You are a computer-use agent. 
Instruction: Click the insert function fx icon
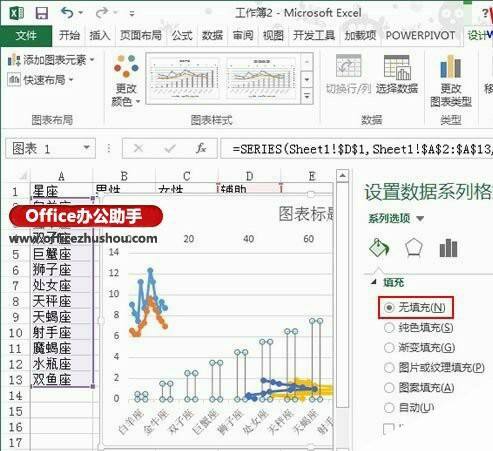coord(201,148)
